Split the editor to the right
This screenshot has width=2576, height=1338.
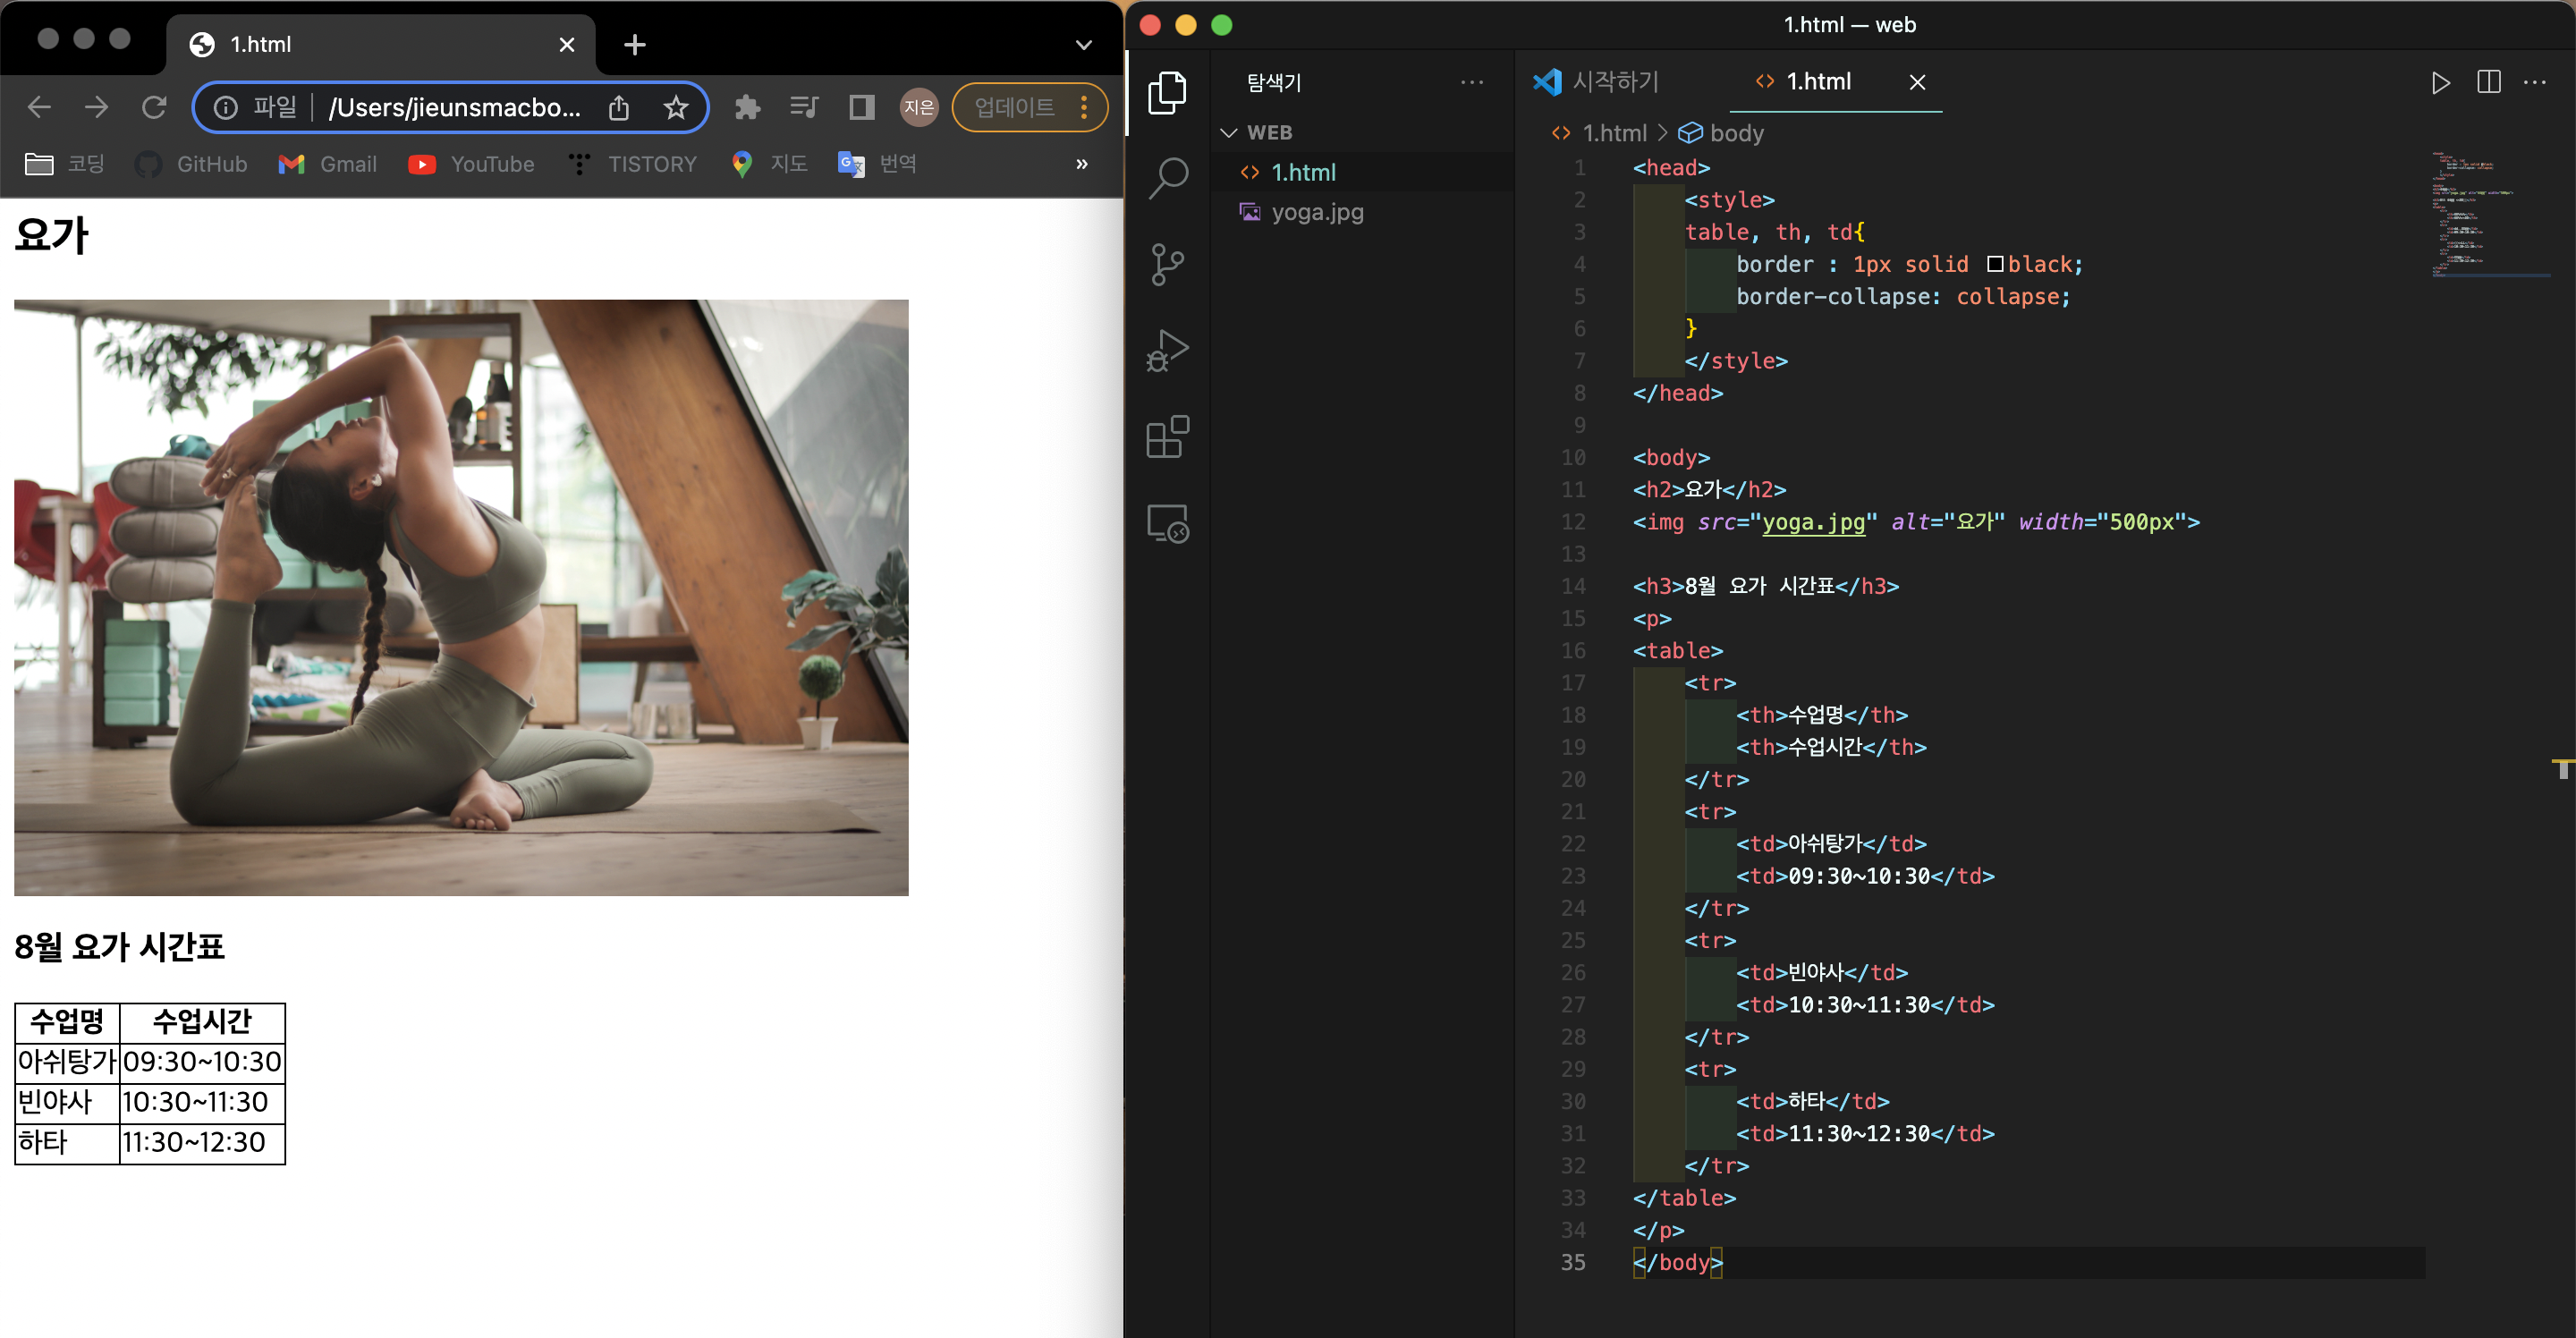2488,82
